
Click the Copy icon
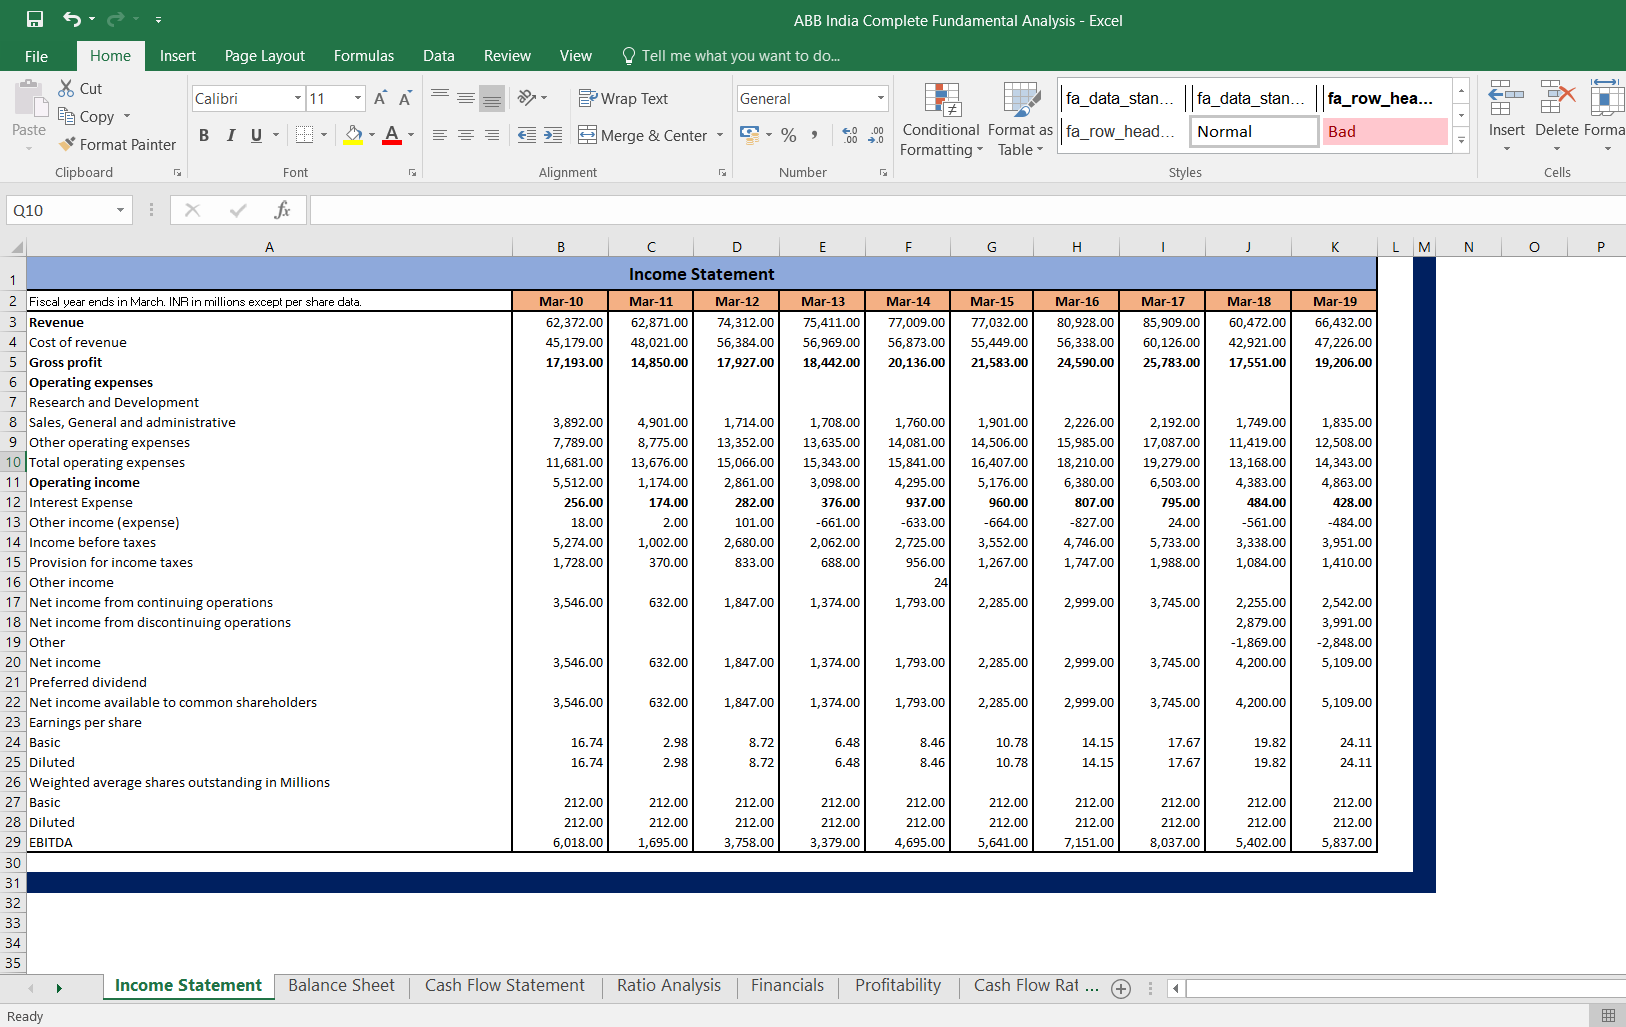click(x=66, y=116)
